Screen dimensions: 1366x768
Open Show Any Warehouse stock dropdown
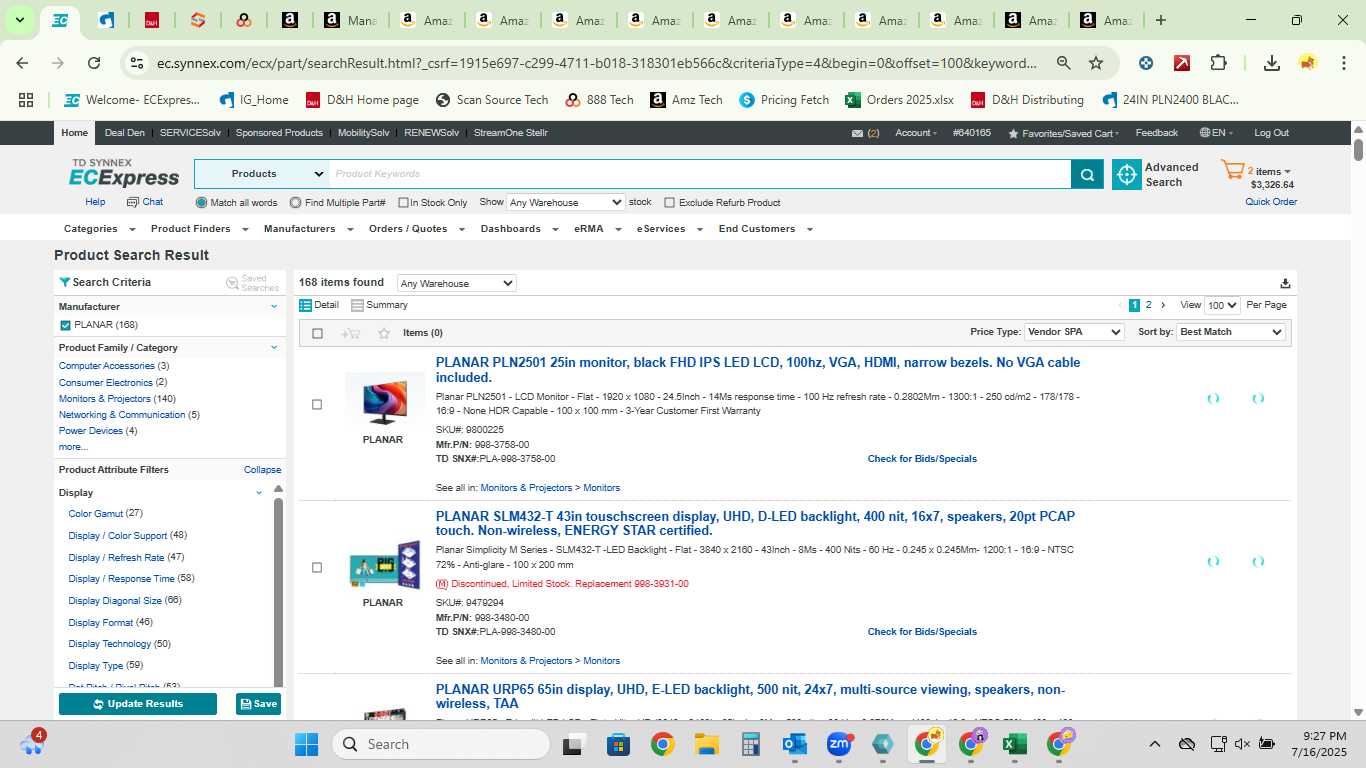[x=565, y=202]
